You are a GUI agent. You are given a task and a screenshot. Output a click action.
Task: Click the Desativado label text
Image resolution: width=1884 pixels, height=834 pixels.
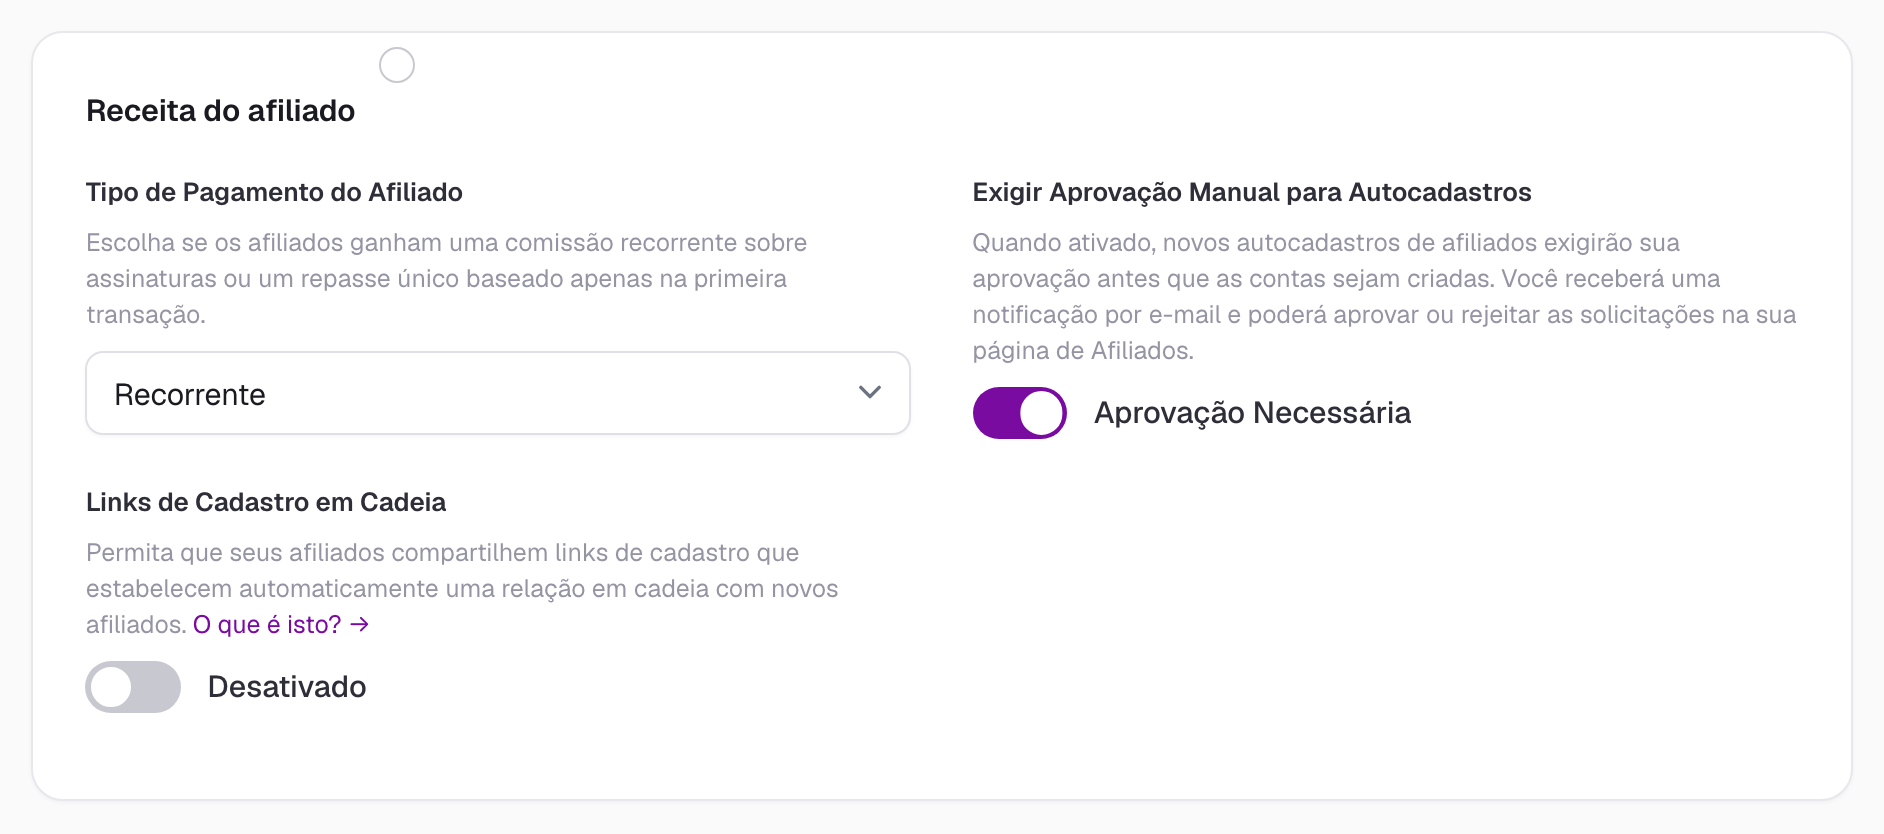[x=287, y=687]
